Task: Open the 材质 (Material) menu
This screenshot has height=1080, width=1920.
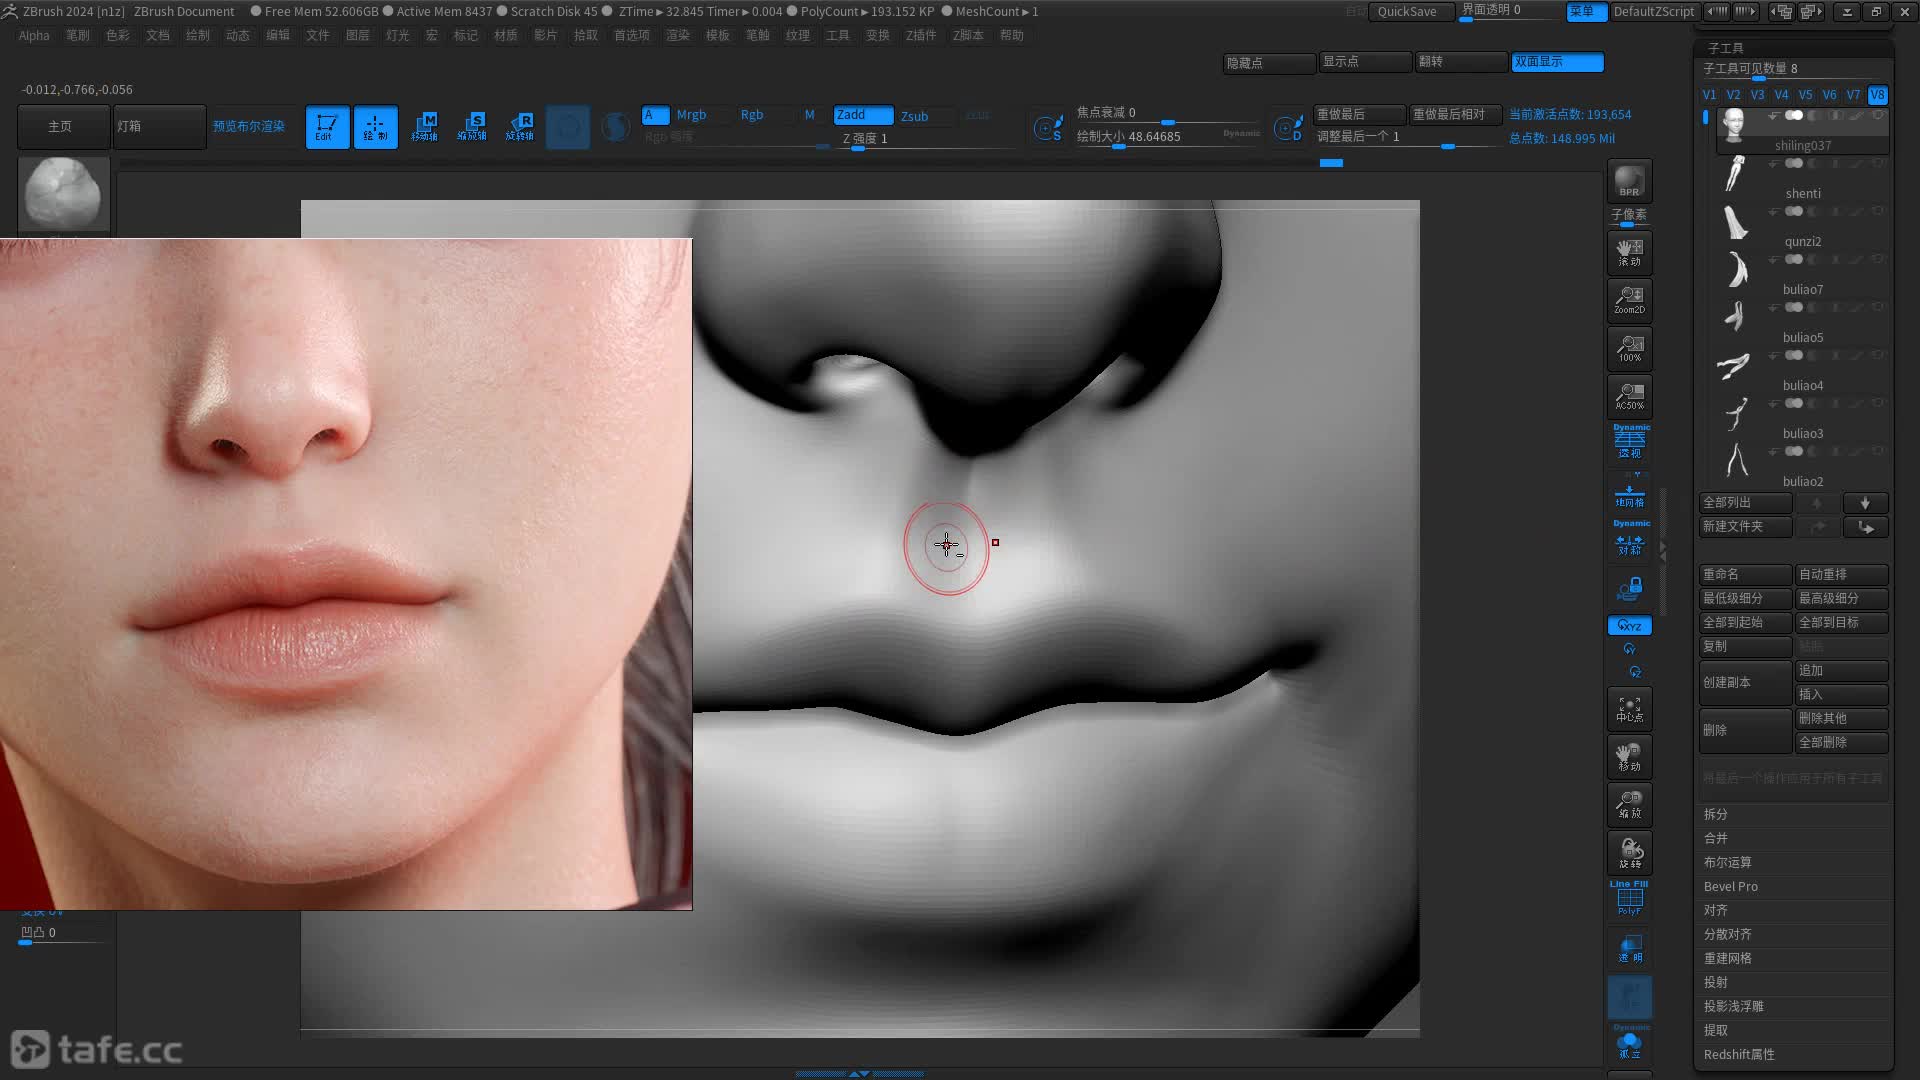Action: coord(505,35)
